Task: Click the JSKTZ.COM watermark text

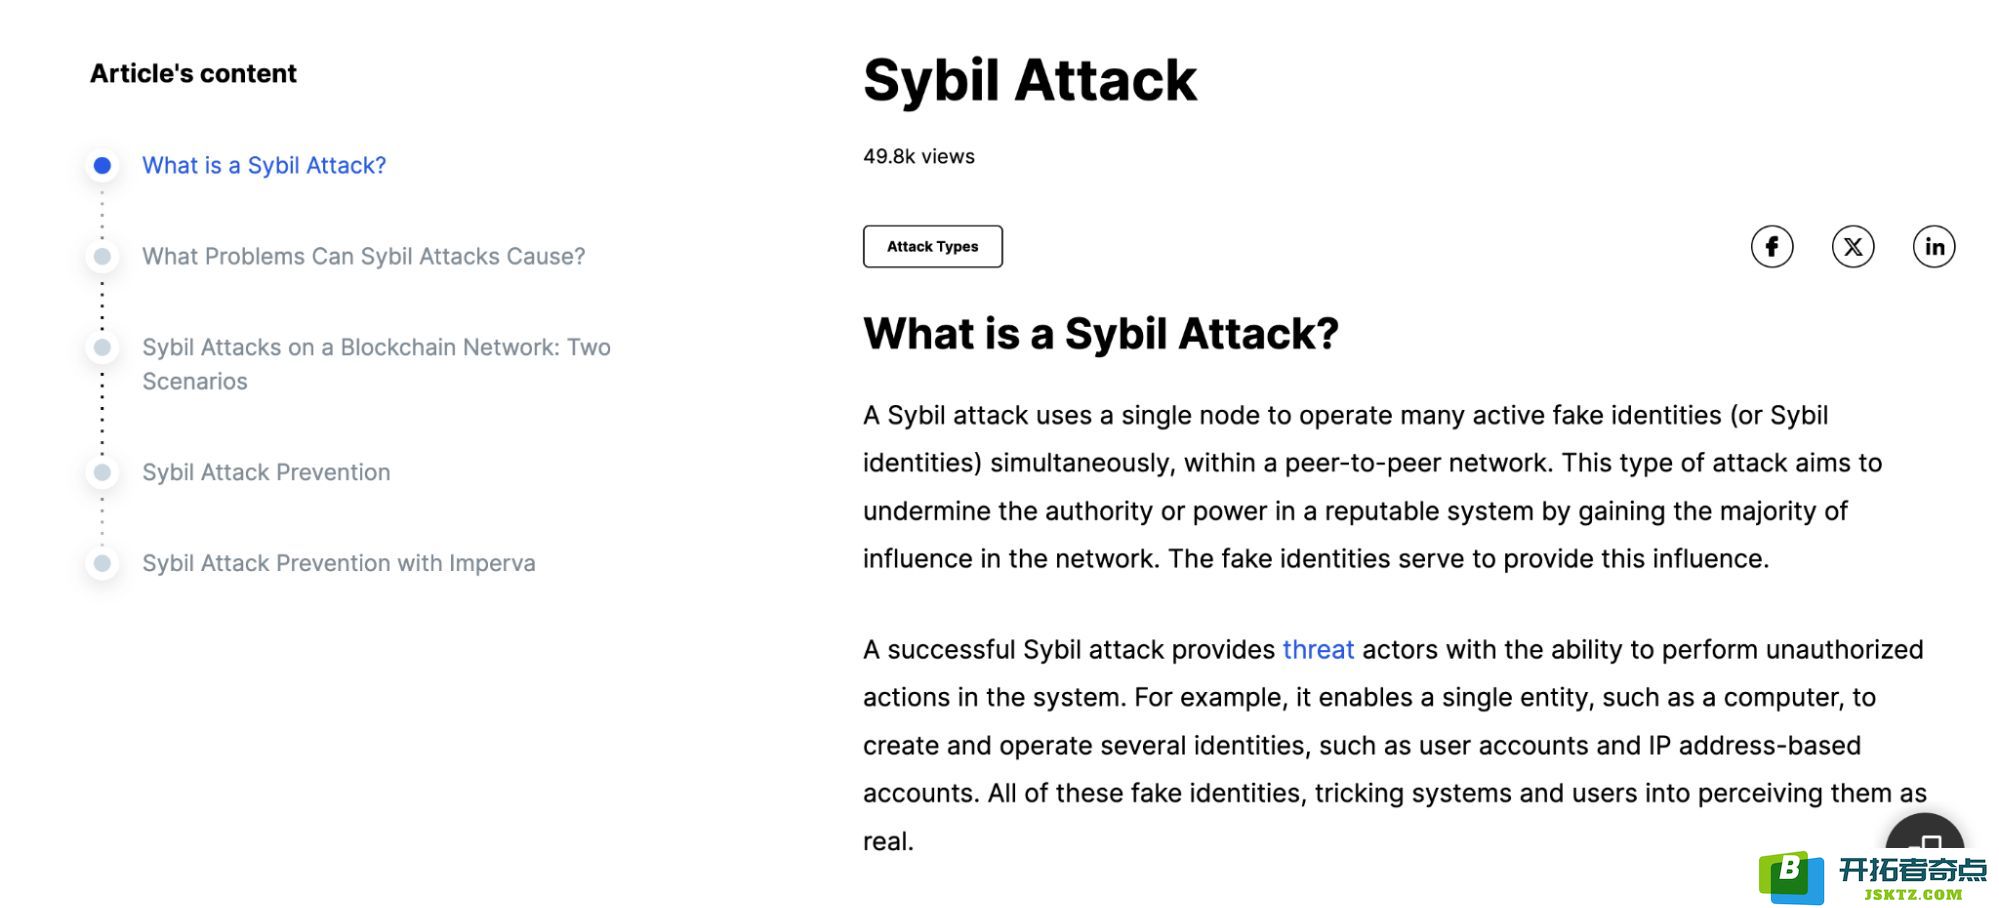Action: tap(1913, 894)
